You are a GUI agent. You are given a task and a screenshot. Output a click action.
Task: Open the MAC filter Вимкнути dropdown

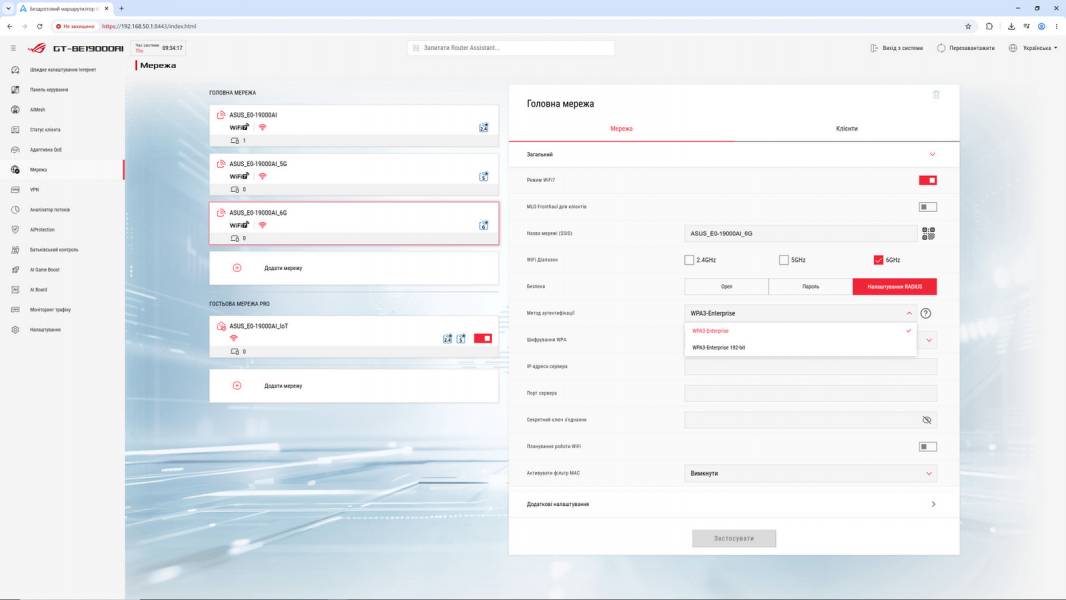coord(810,474)
